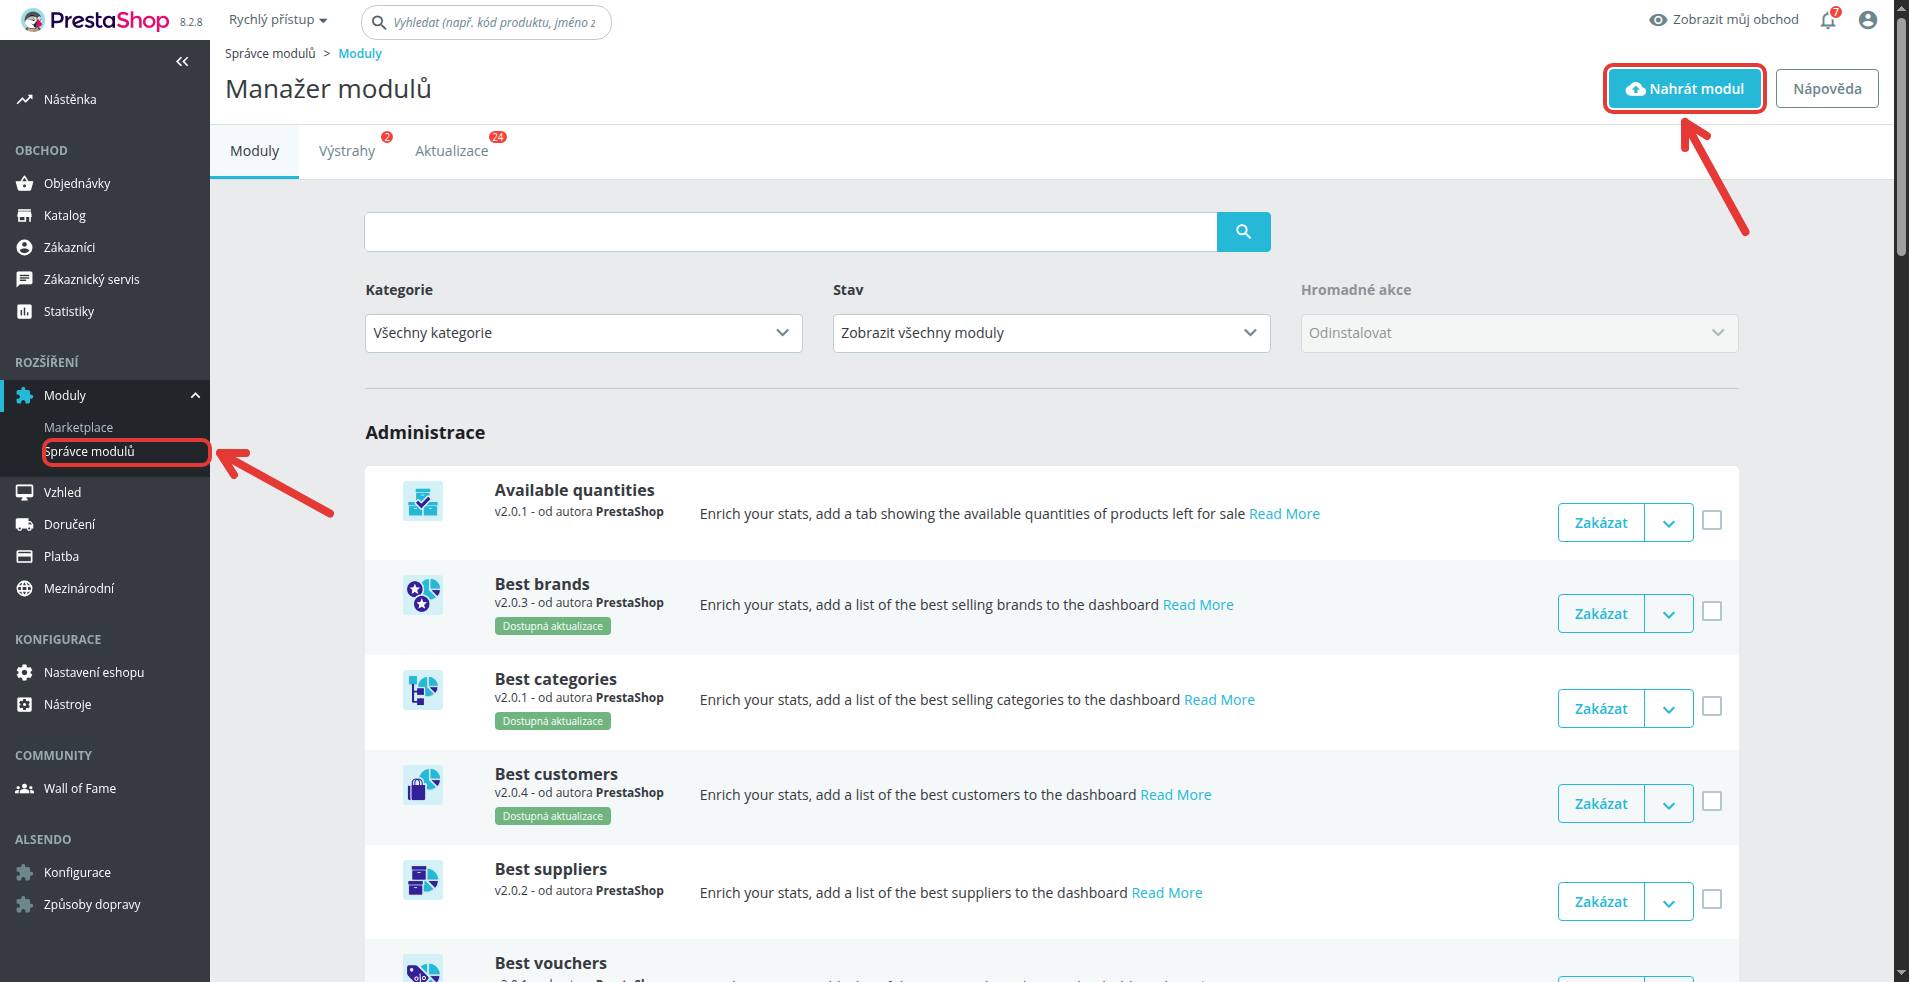Viewport: 1909px width, 982px height.
Task: Click the Nahrát modul button
Action: pos(1685,89)
